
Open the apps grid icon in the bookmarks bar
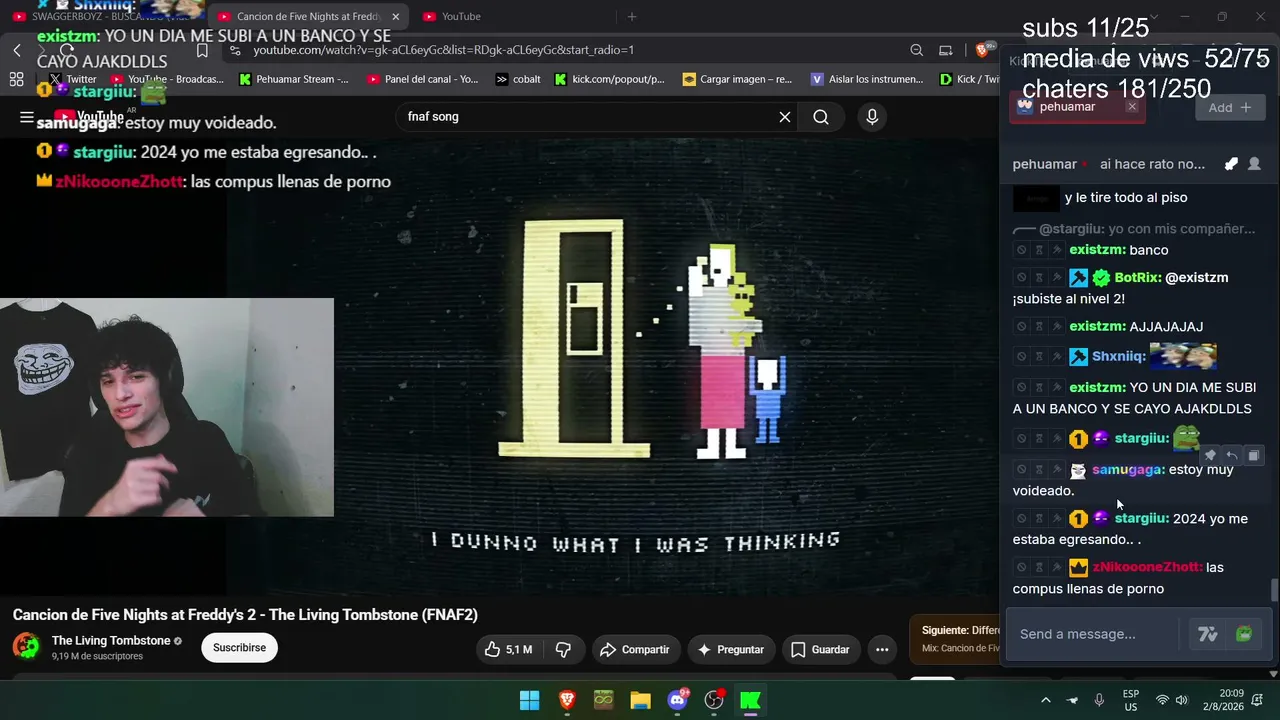pos(16,79)
